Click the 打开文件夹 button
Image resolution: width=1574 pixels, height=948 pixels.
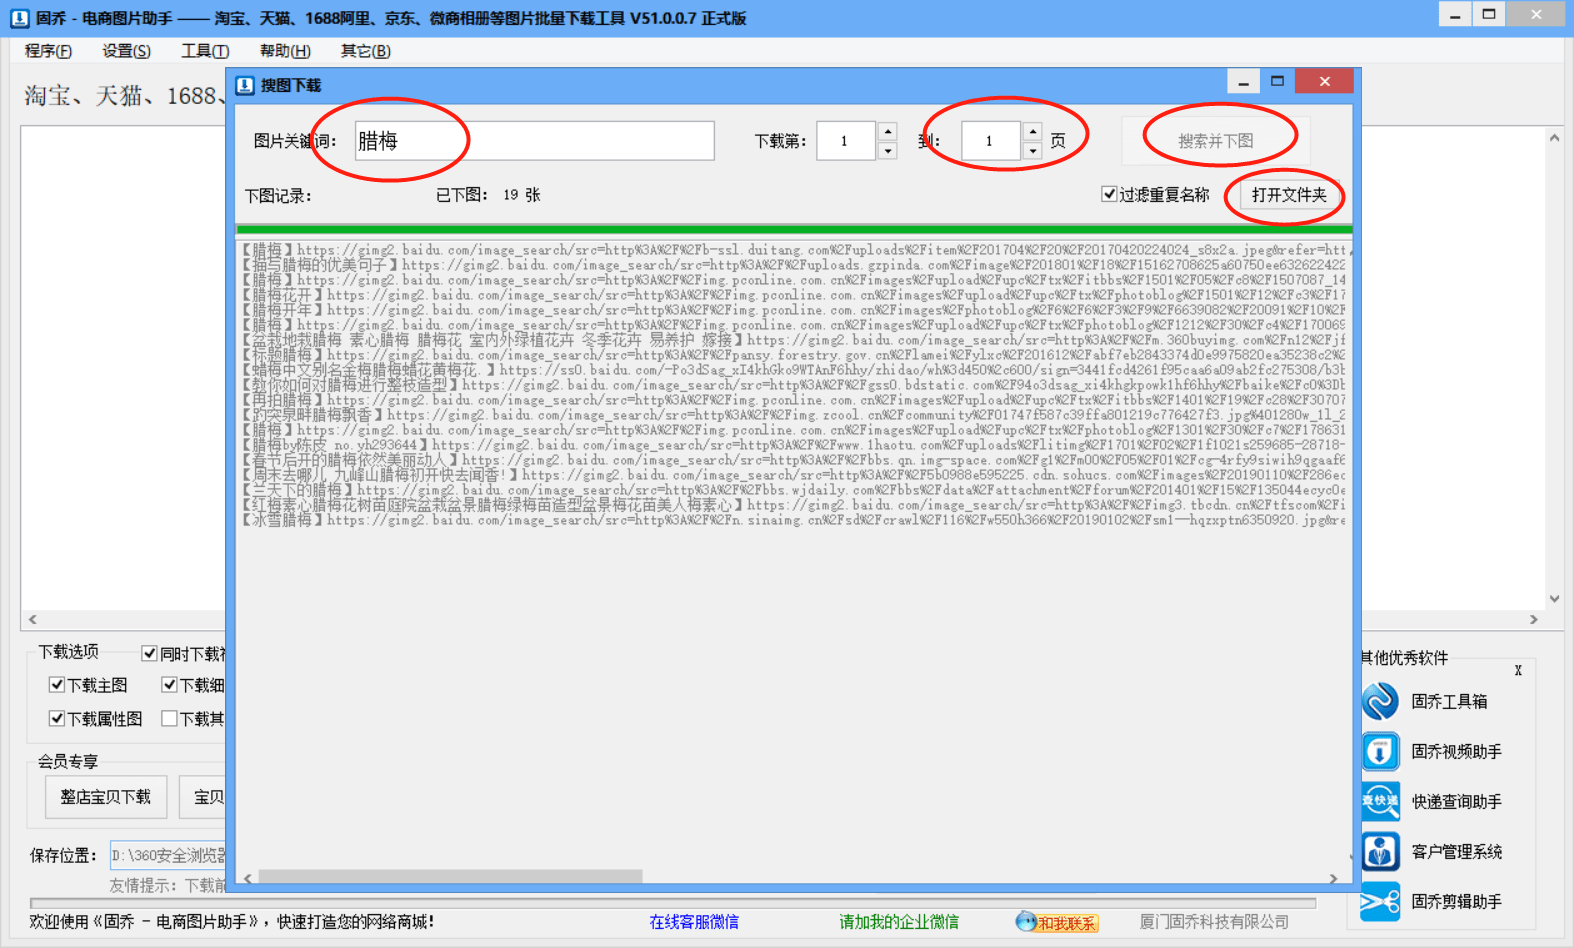pos(1289,195)
